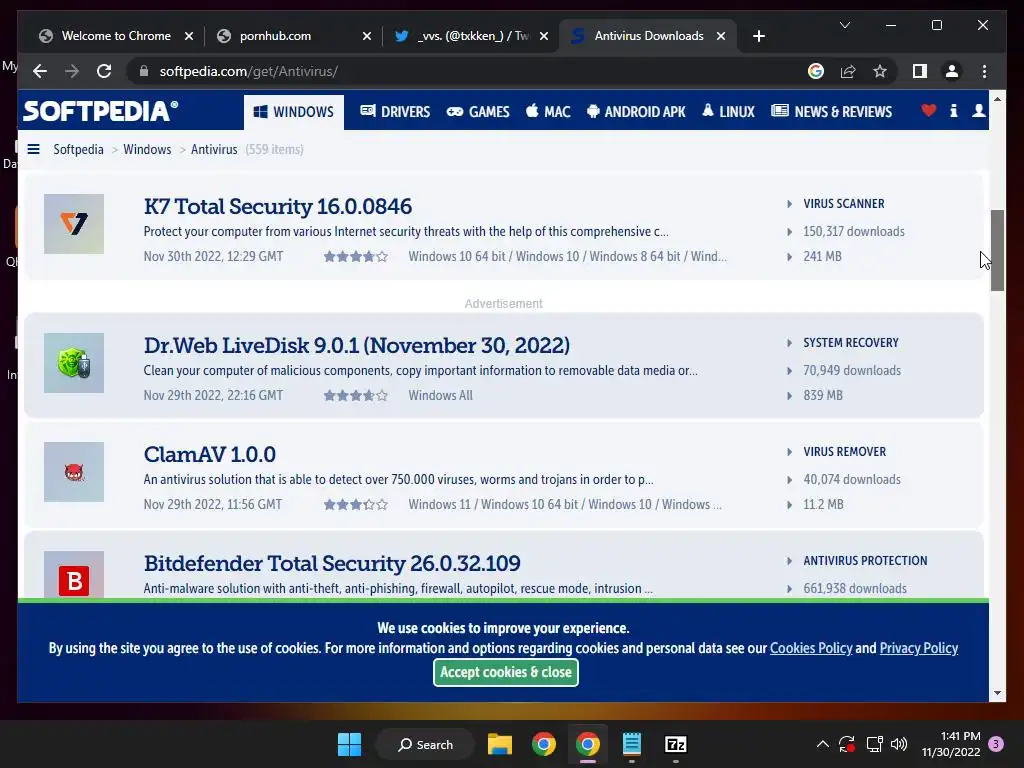This screenshot has width=1024, height=768.
Task: Open ClamAV 1.0.0 title link
Action: click(210, 455)
